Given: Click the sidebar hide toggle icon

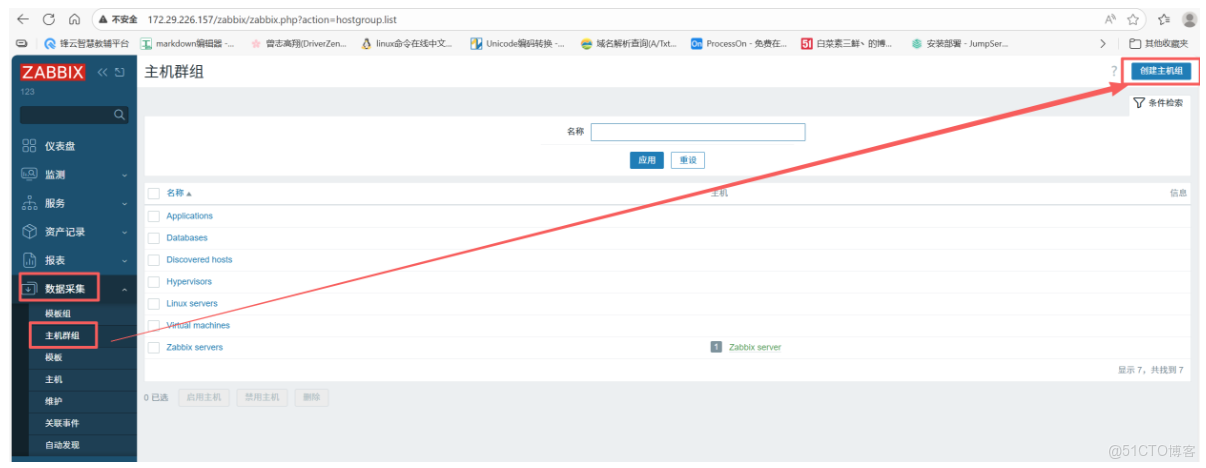Looking at the screenshot, I should [120, 72].
